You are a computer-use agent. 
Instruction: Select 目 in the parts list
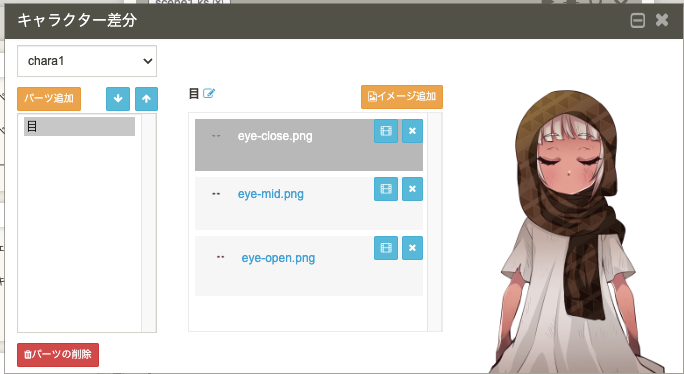point(79,127)
